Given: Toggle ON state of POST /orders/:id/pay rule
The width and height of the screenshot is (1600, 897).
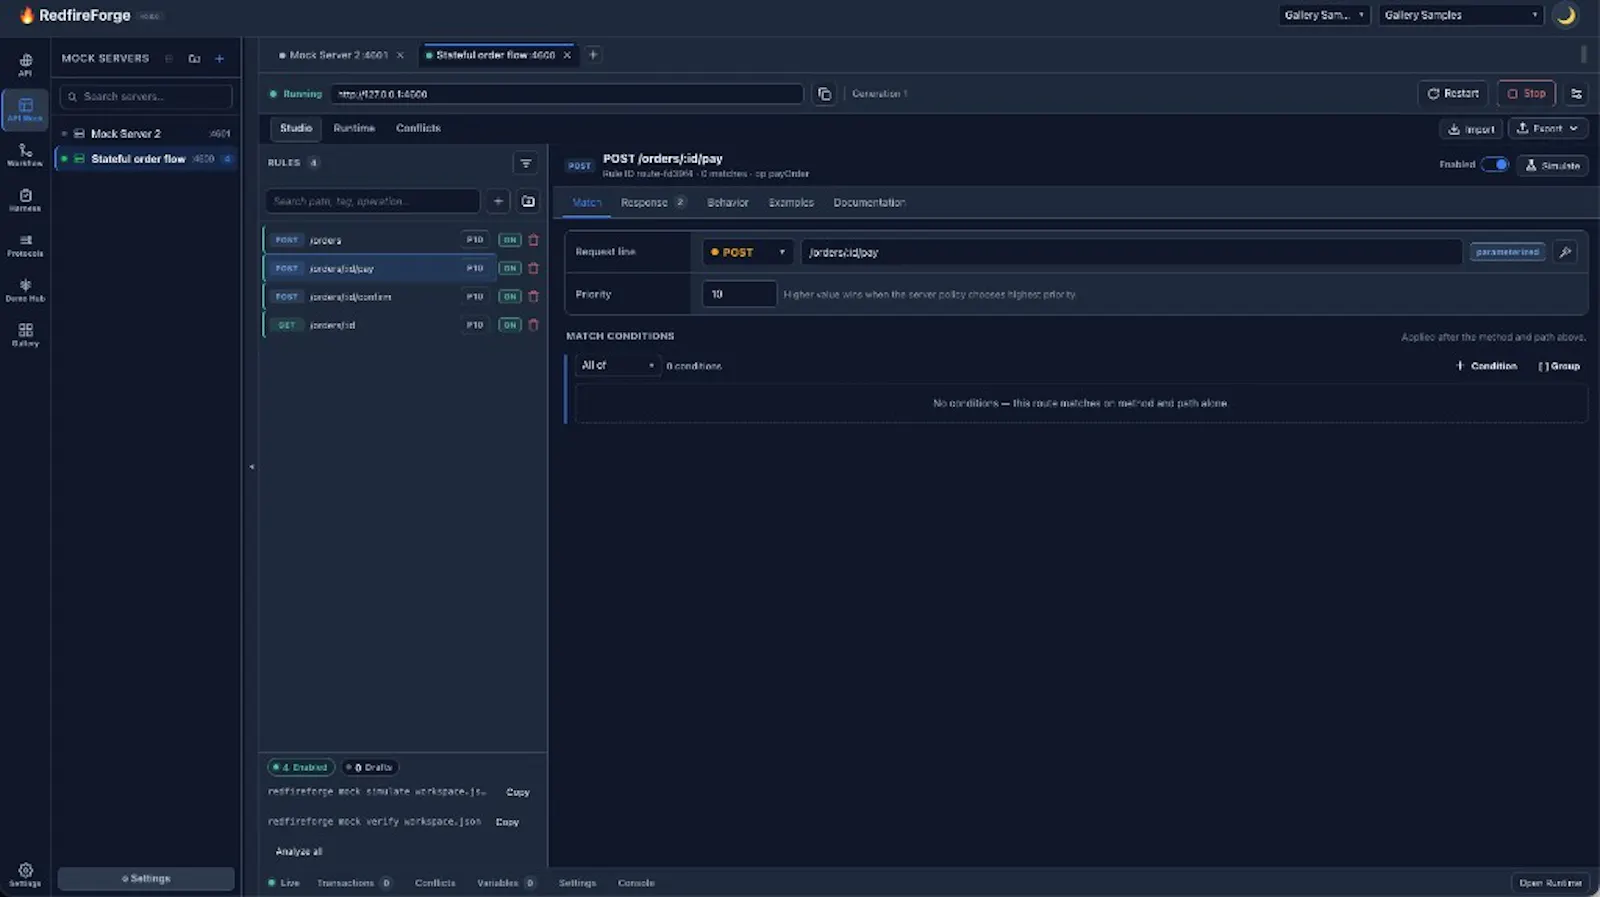Looking at the screenshot, I should [x=510, y=268].
